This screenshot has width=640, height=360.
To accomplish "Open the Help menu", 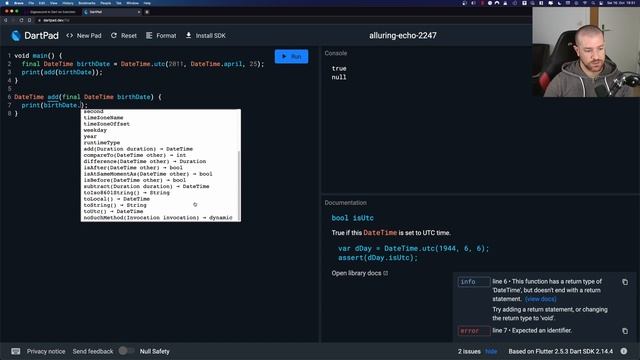I will (x=147, y=3).
